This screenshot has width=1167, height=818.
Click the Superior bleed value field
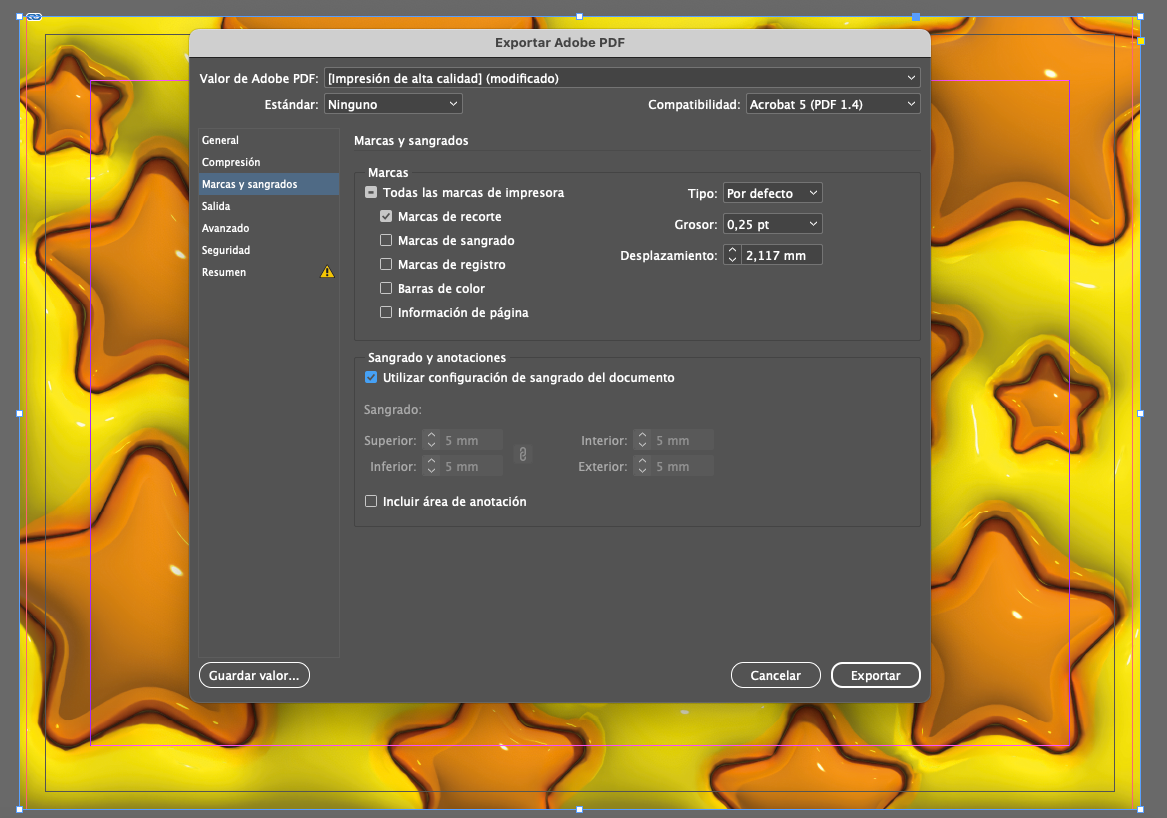pos(471,440)
